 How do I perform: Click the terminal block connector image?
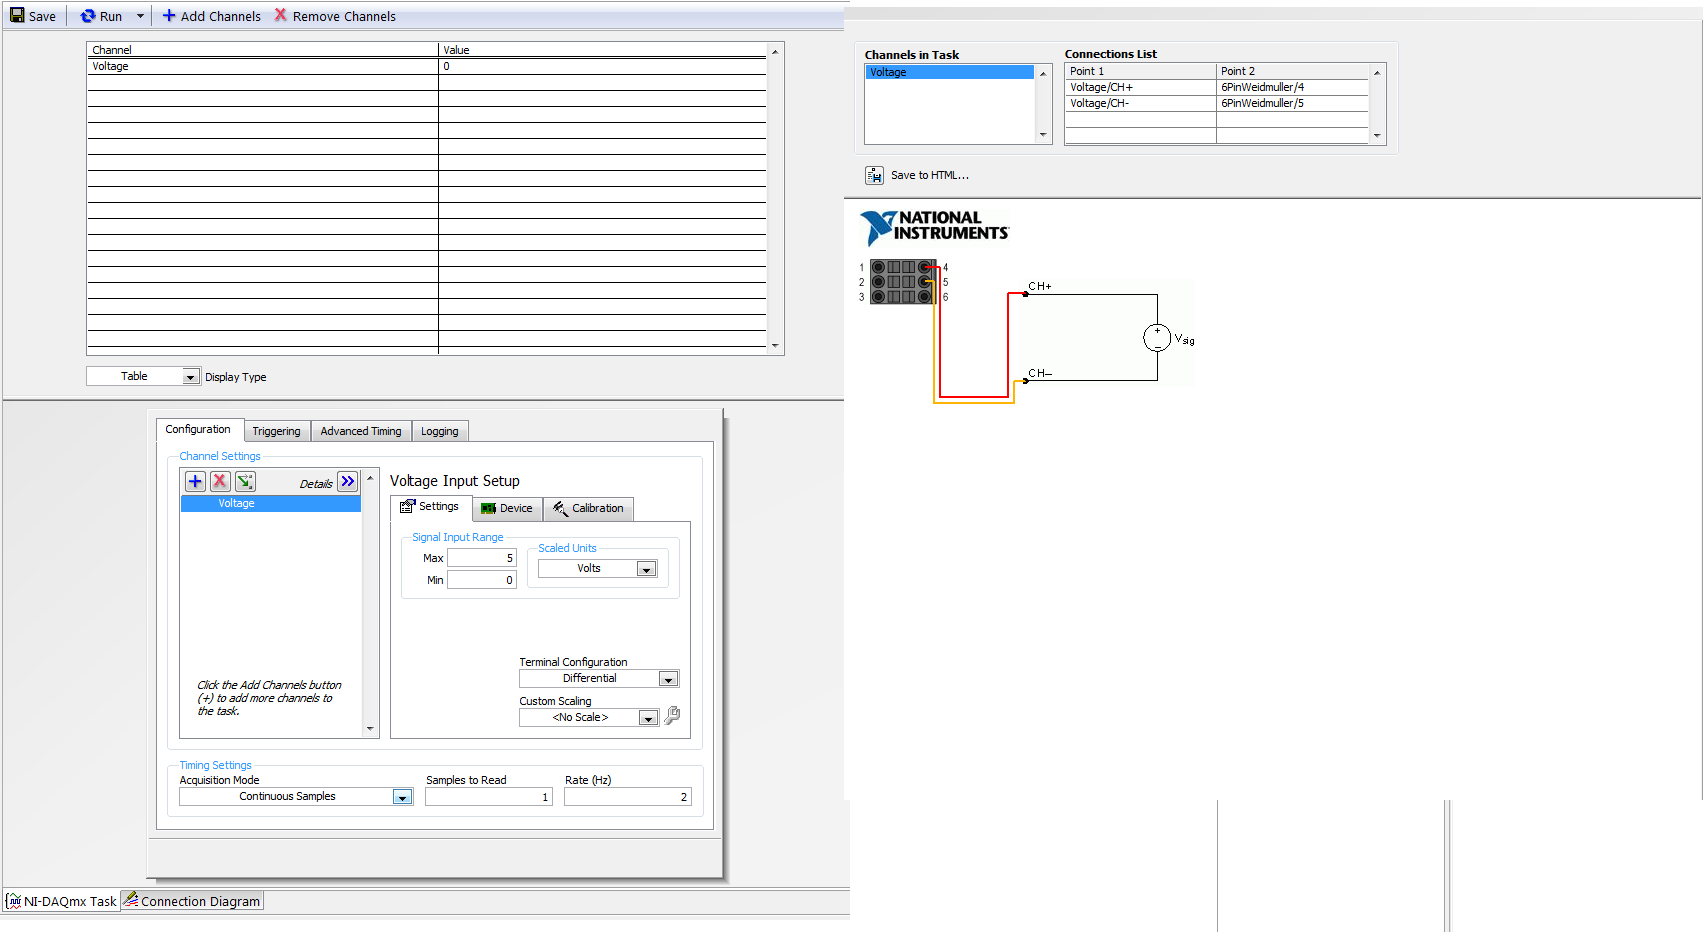tap(902, 282)
